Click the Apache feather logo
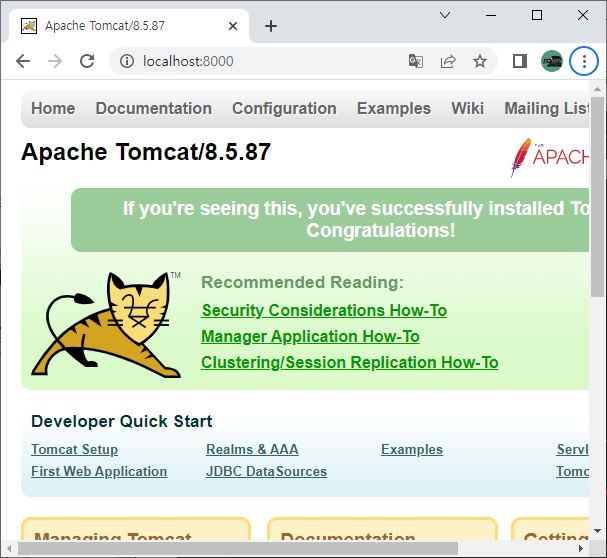Screen dimensions: 607x558 pos(550,157)
